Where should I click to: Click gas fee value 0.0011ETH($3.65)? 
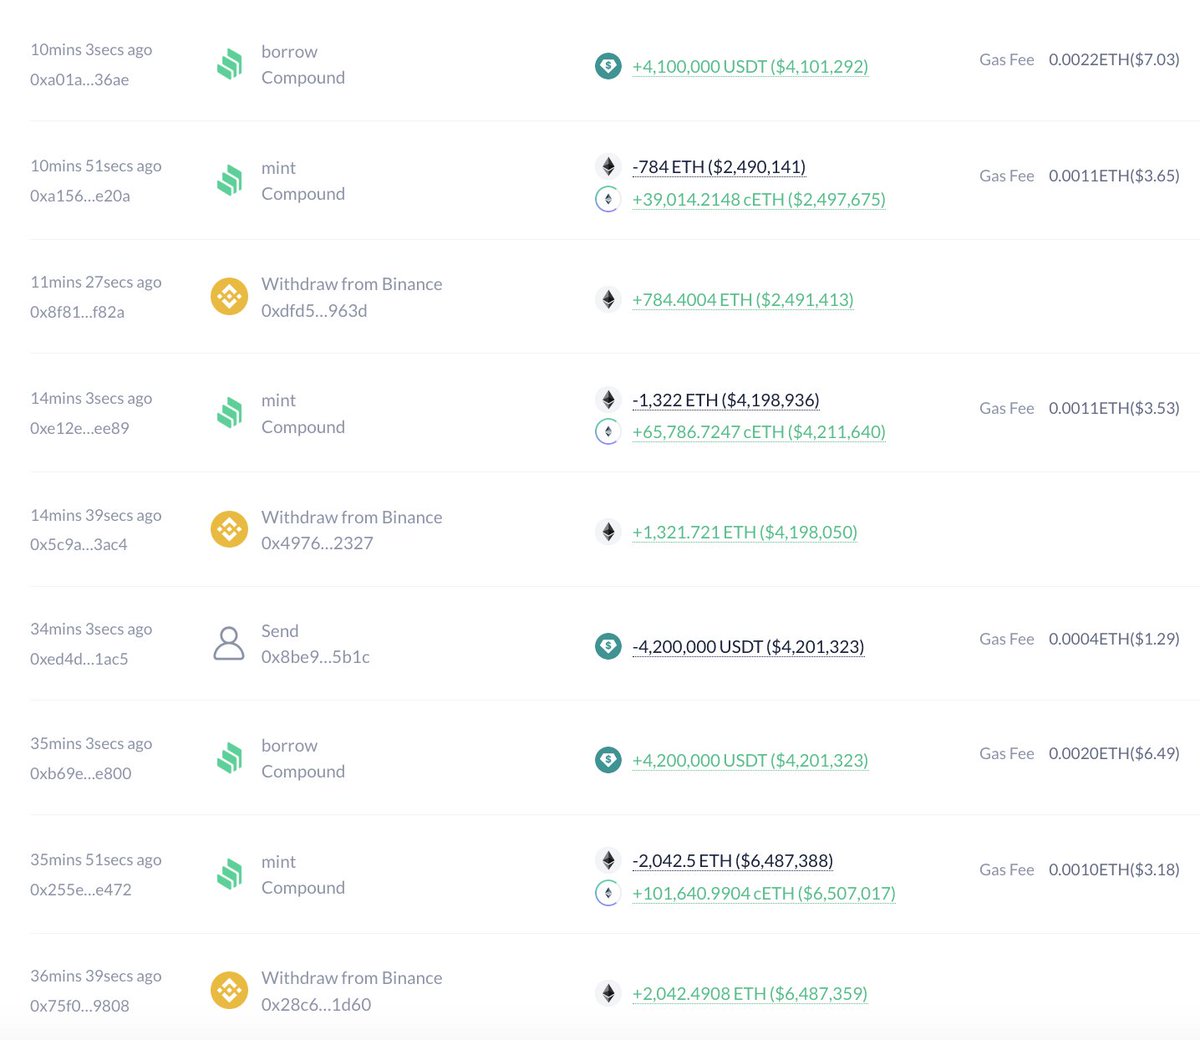1114,176
